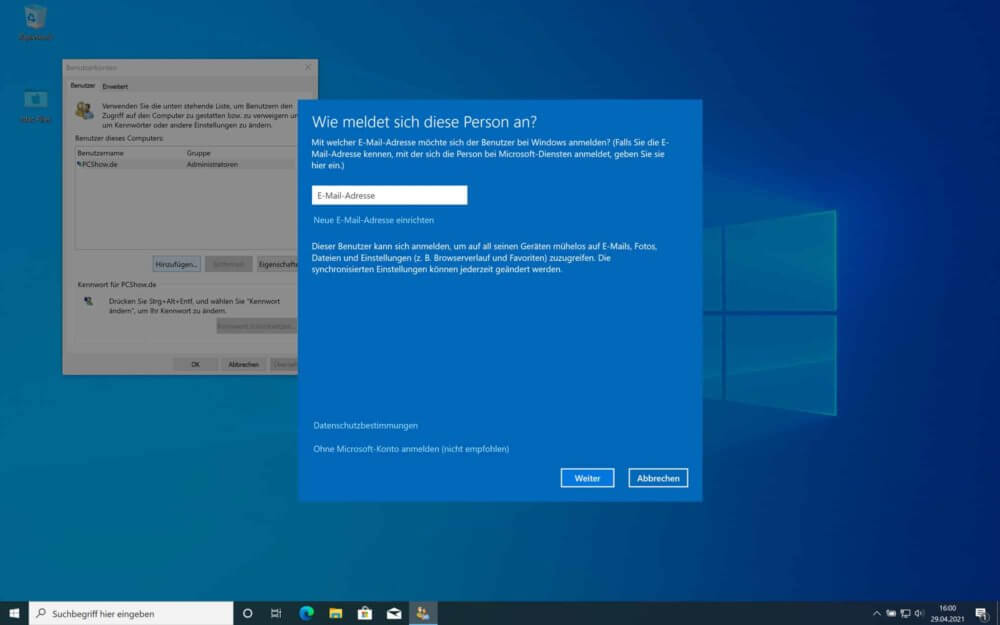Open the network status tray icon
This screenshot has height=625, width=1000.
(x=905, y=614)
